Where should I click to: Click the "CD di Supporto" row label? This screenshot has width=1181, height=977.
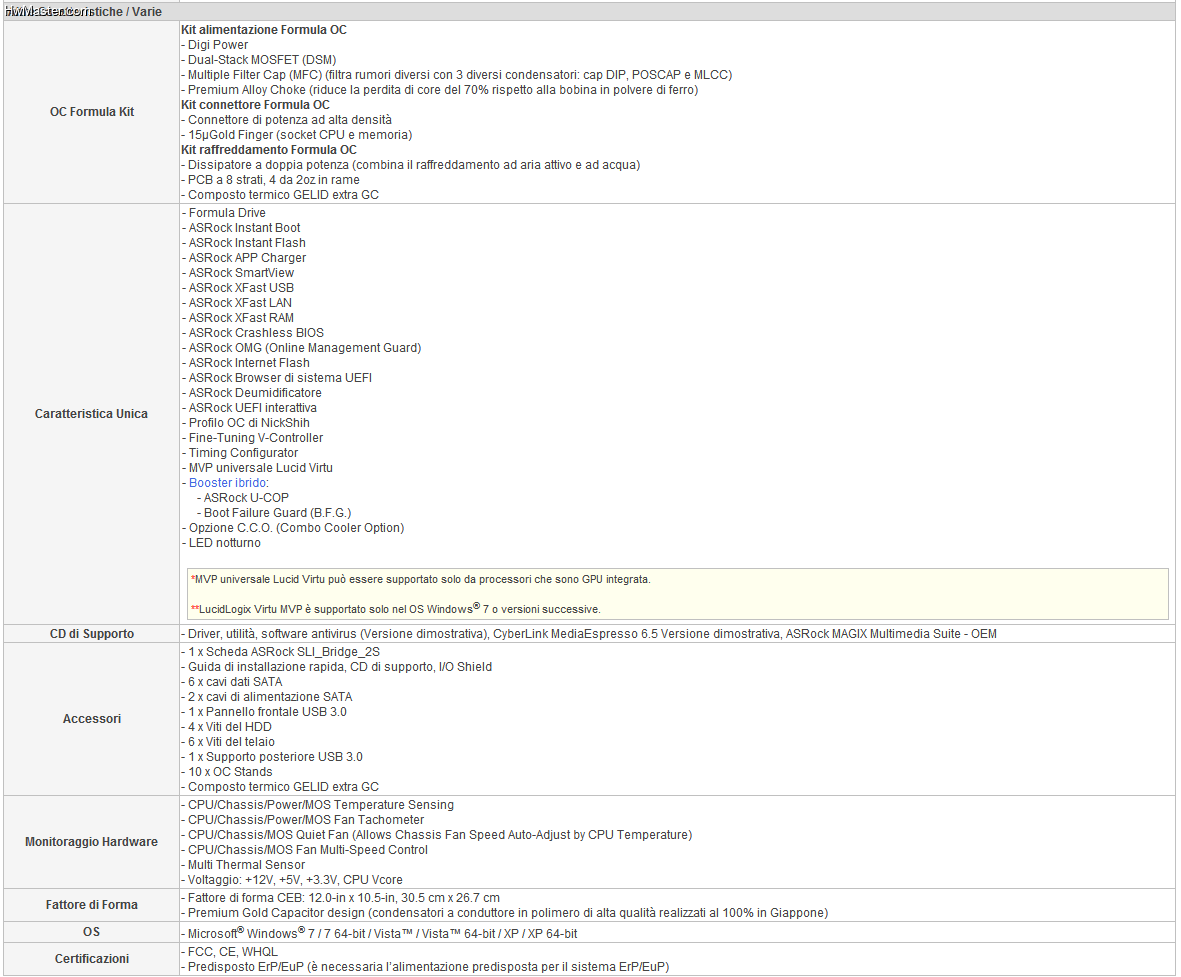[x=92, y=634]
